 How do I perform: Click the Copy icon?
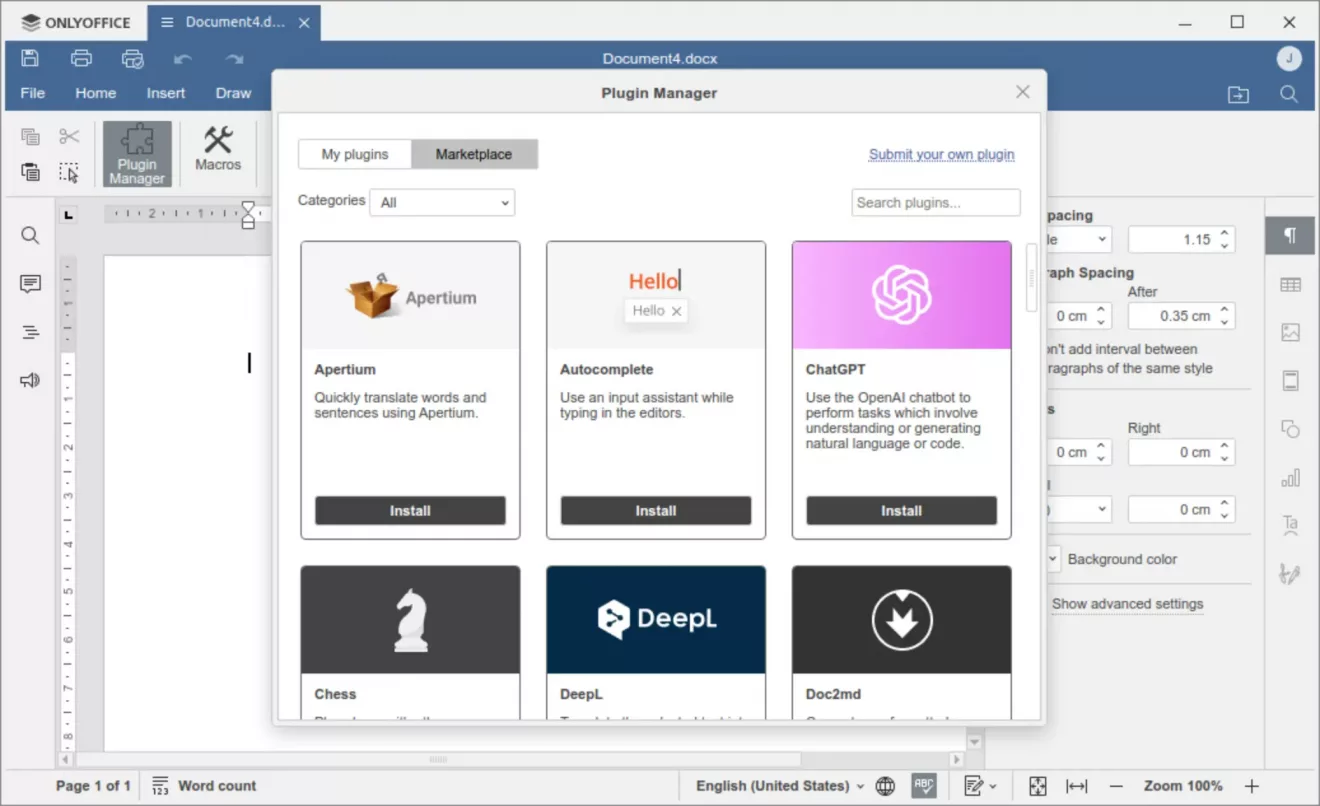point(30,137)
